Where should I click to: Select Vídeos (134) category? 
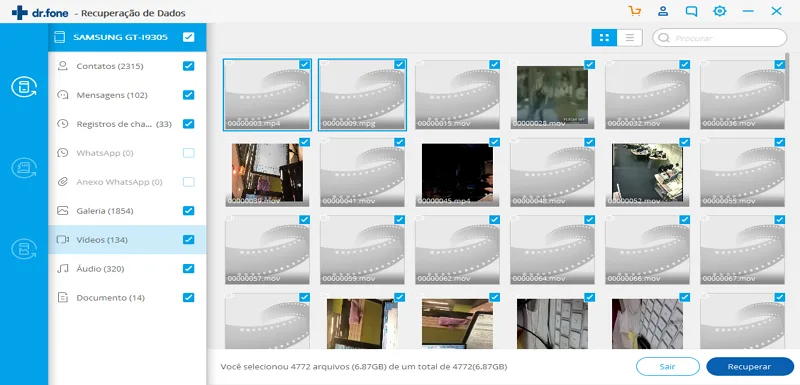[x=127, y=240]
